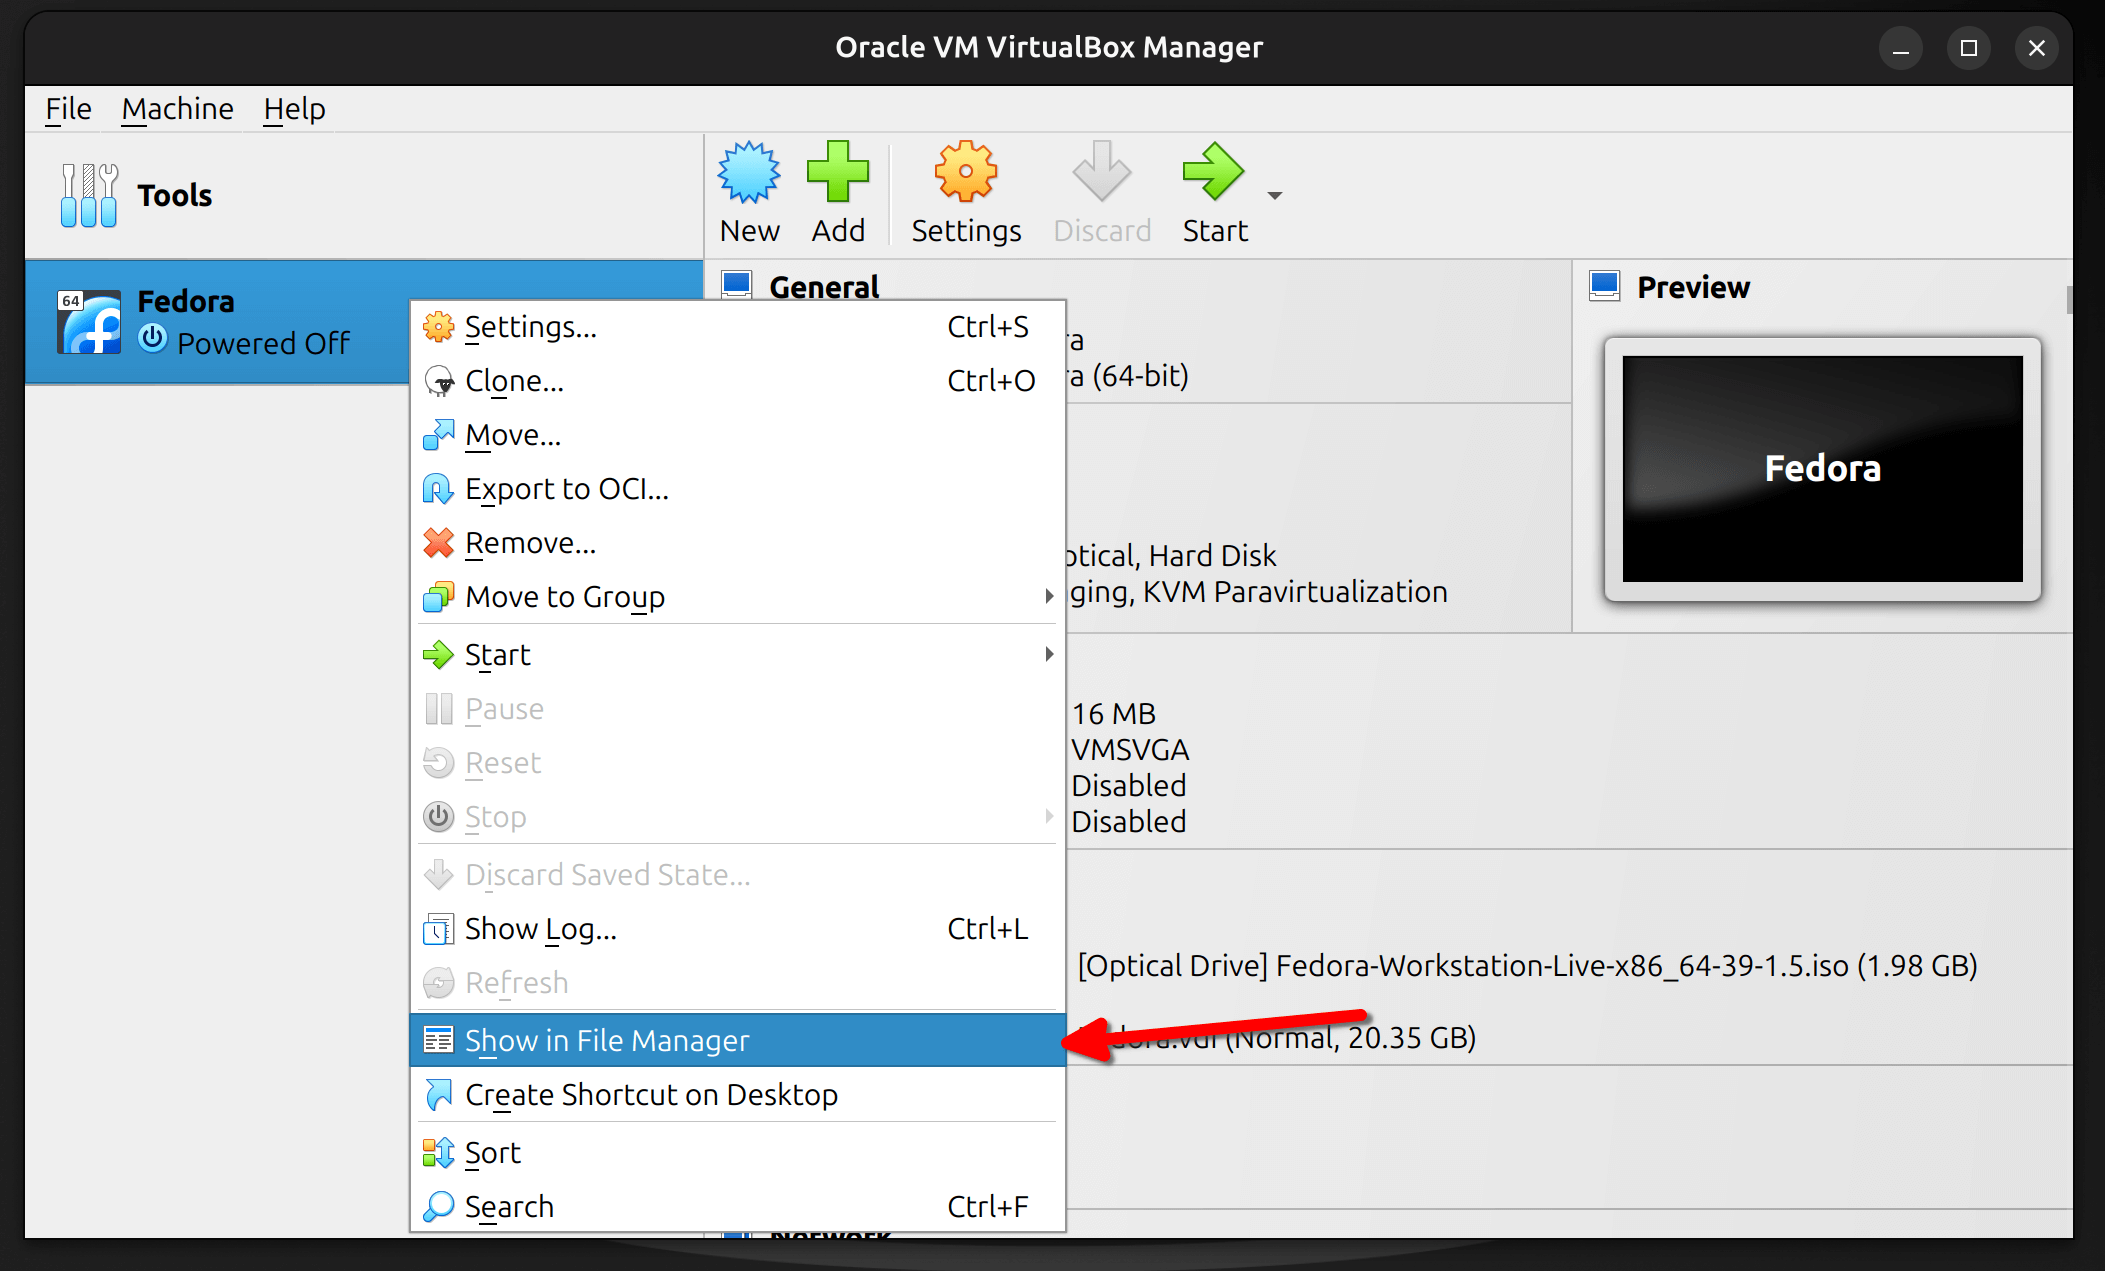Click Export to OCI option
Screen dimensions: 2105x1271
coord(568,489)
